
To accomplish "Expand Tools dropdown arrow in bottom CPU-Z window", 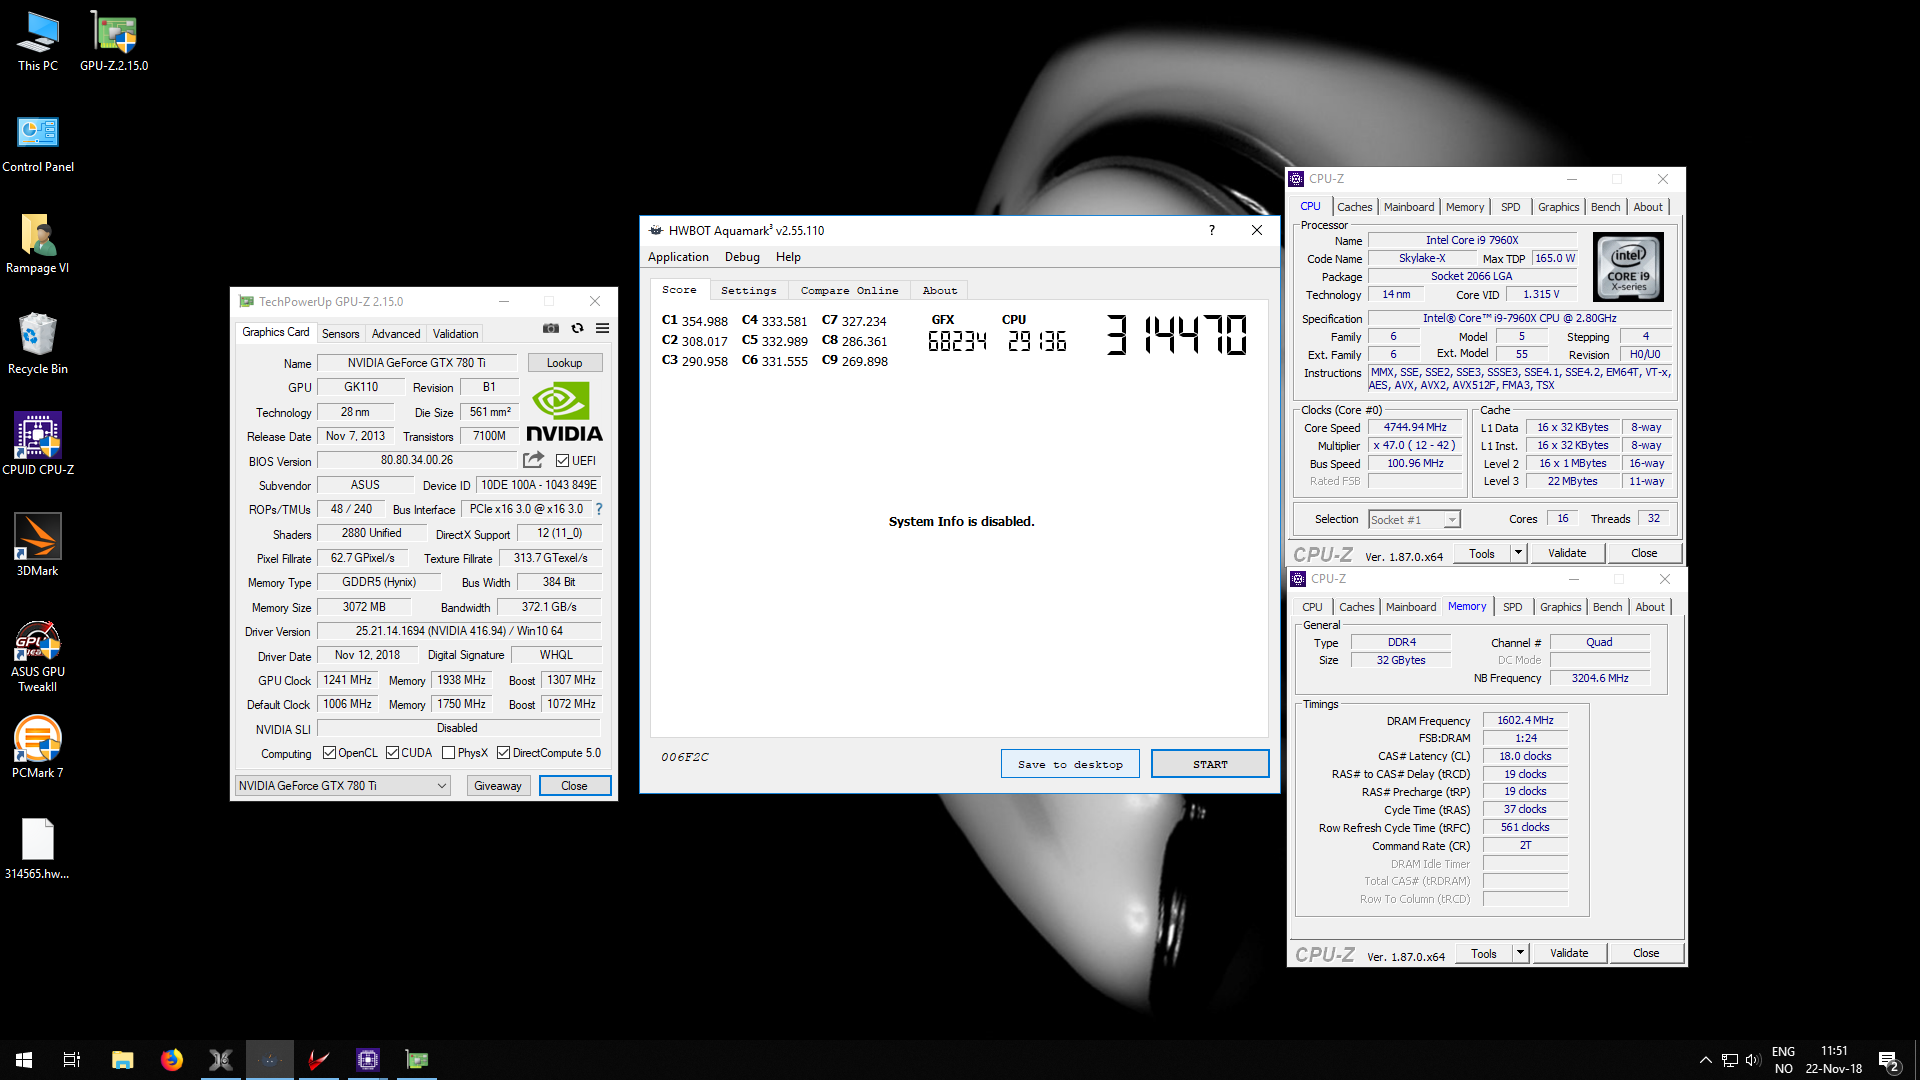I will point(1520,953).
